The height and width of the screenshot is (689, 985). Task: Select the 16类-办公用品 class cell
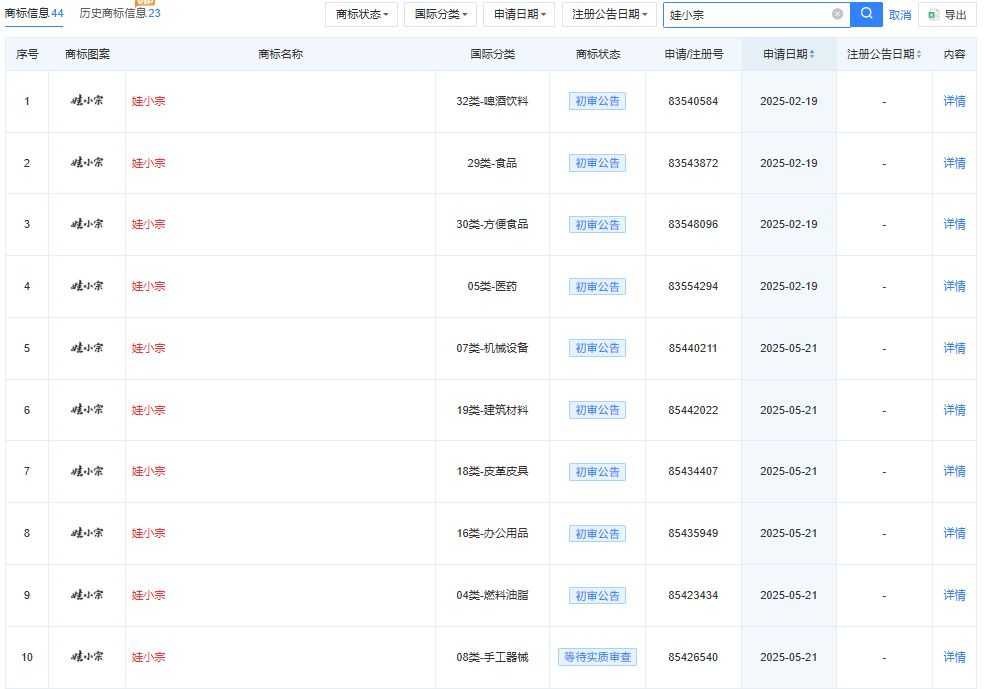(x=492, y=533)
